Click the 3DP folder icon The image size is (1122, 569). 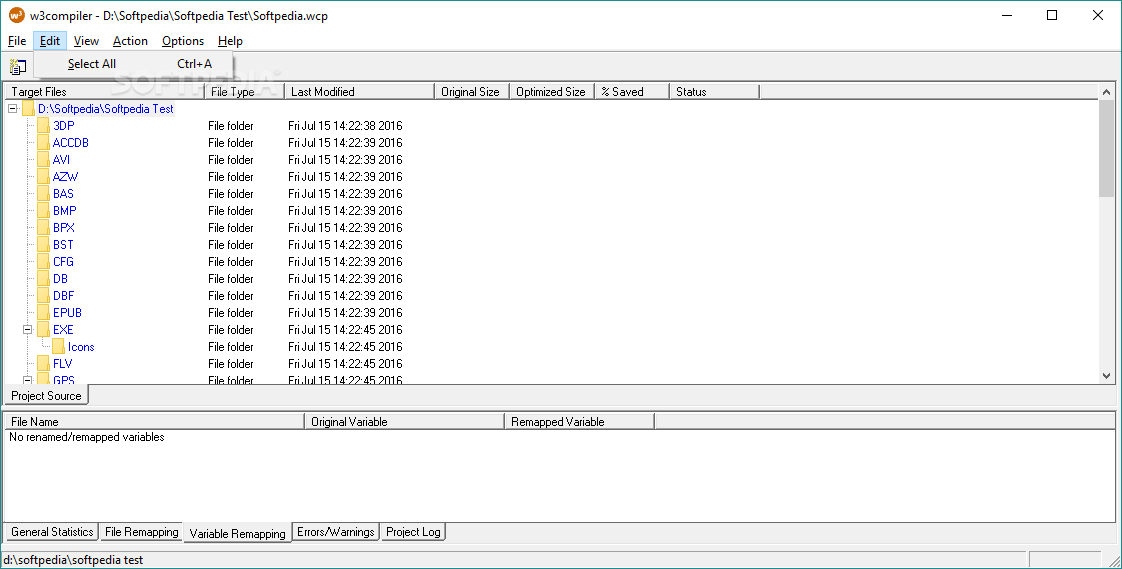click(43, 125)
